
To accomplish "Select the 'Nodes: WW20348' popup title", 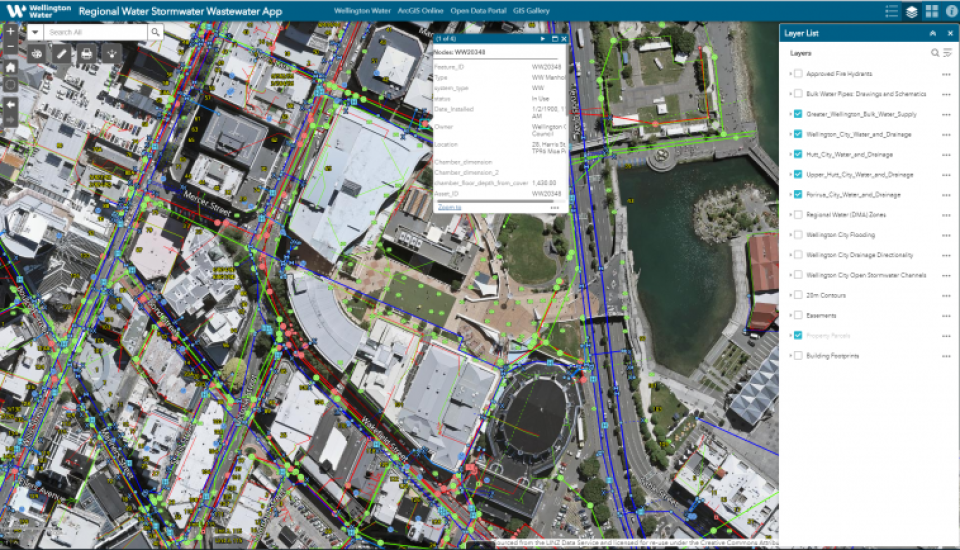I will (459, 52).
